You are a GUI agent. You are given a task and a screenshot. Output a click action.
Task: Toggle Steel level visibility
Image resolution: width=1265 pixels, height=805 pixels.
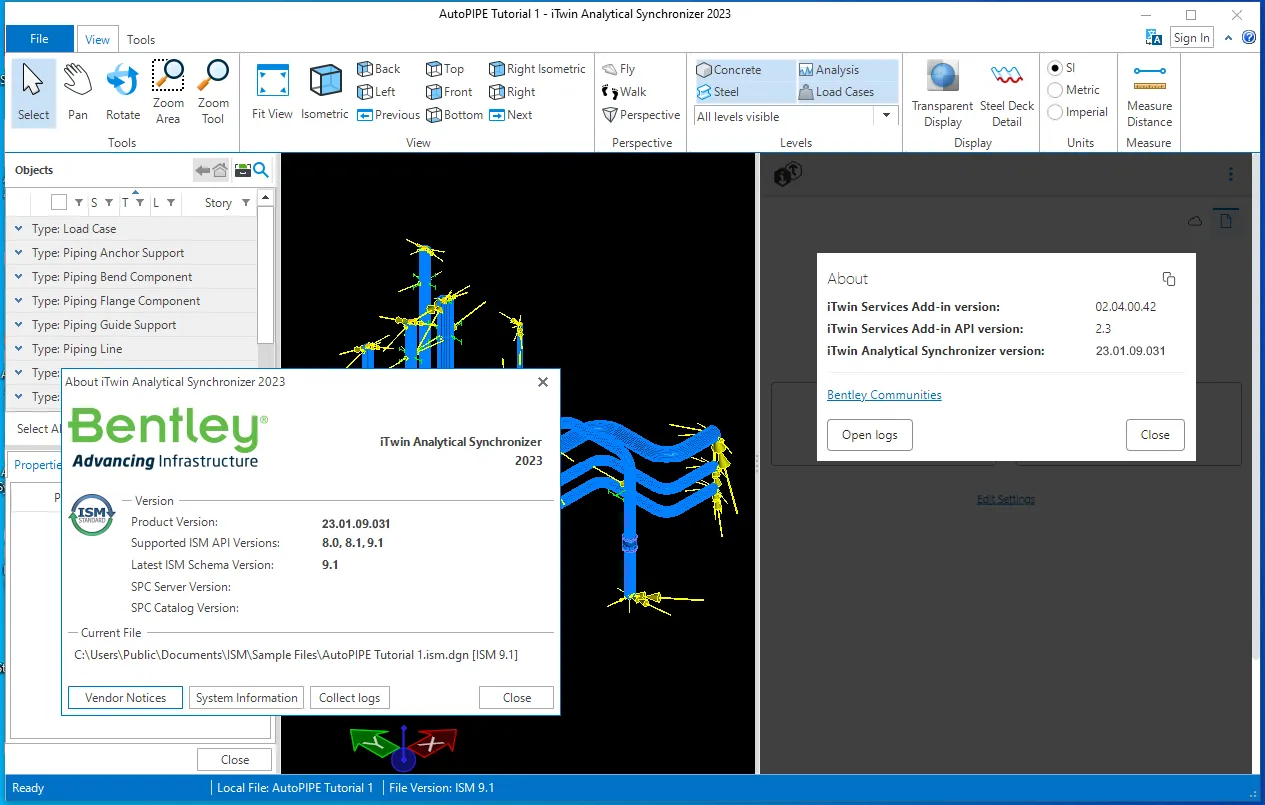[744, 92]
